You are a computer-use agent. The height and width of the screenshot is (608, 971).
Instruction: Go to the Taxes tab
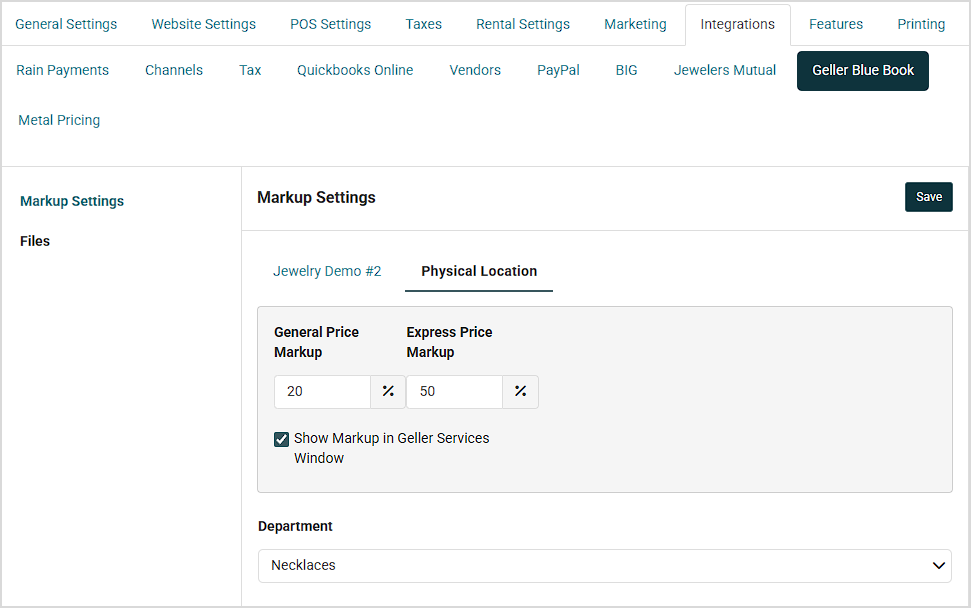424,24
